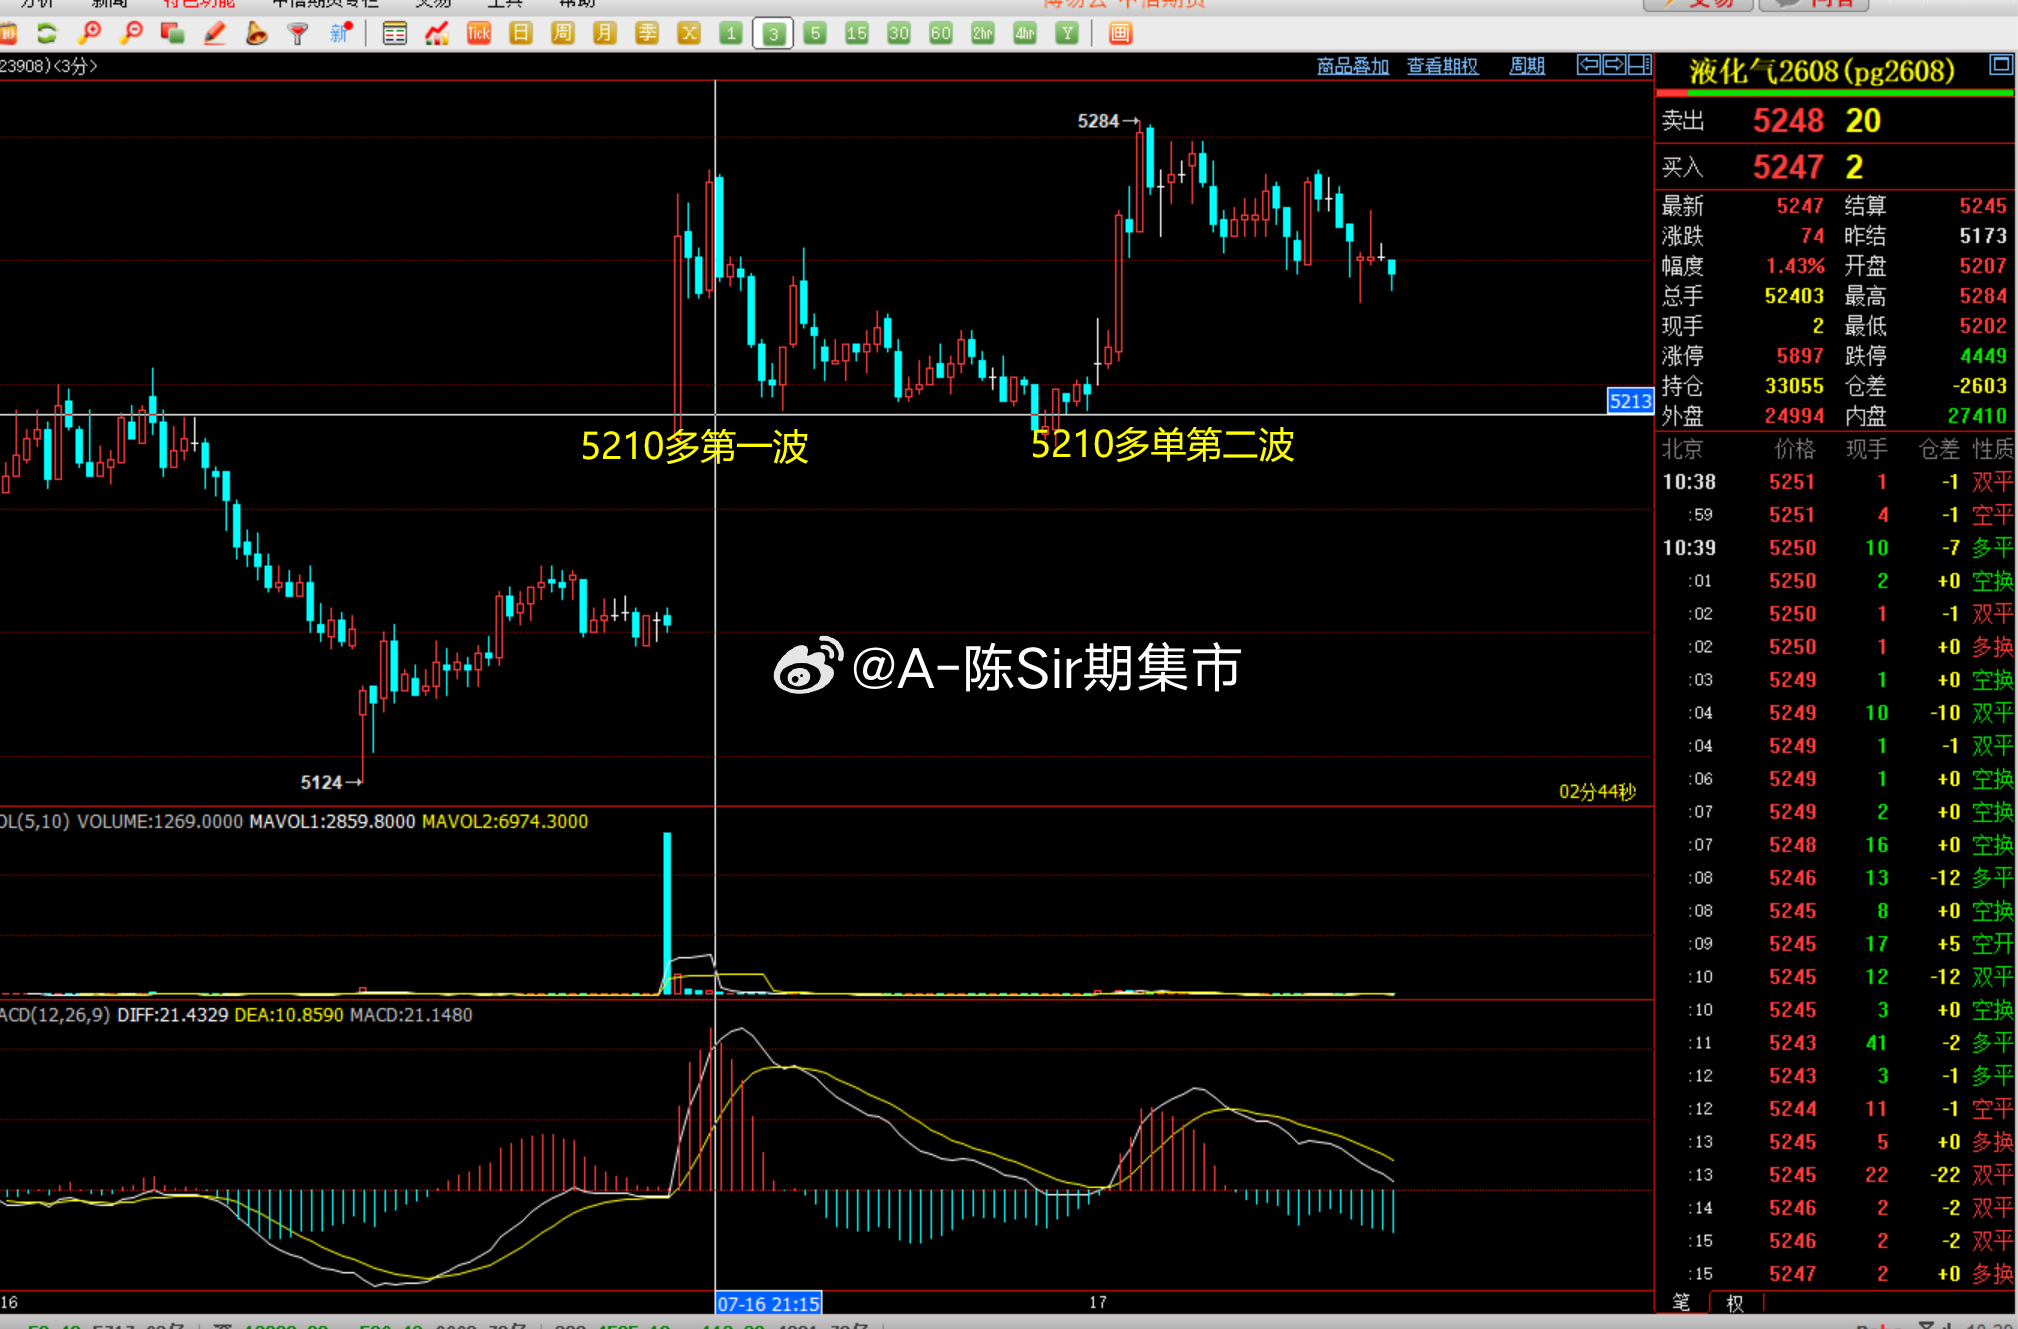Click the 07-16 21:15 time marker

click(x=768, y=1303)
